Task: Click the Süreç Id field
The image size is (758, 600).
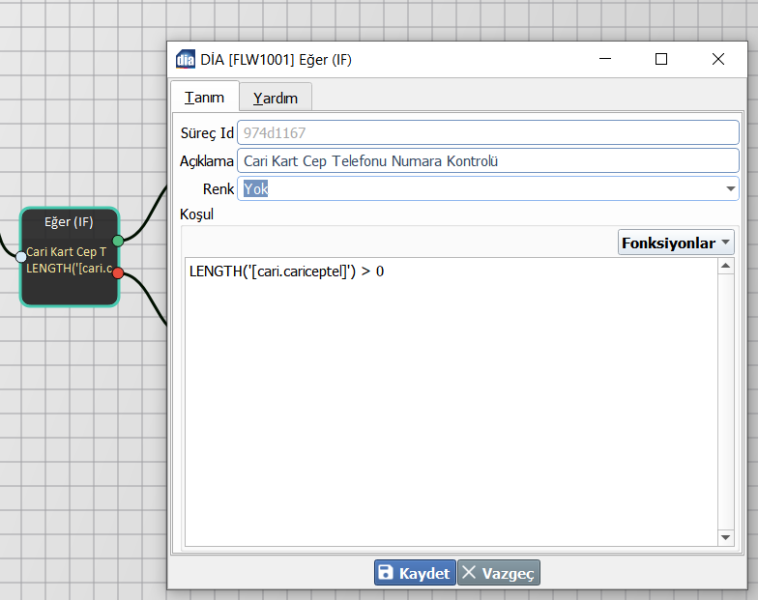Action: 487,133
